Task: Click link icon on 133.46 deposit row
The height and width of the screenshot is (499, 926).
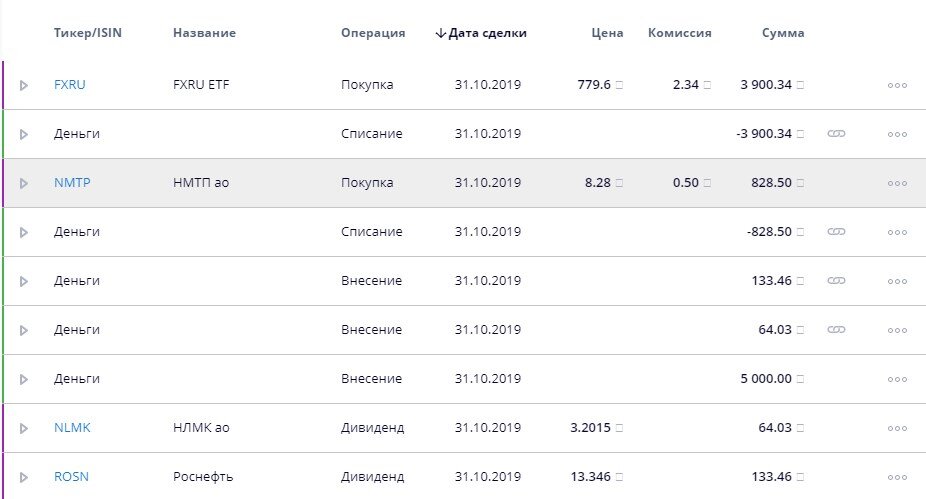Action: coord(836,281)
